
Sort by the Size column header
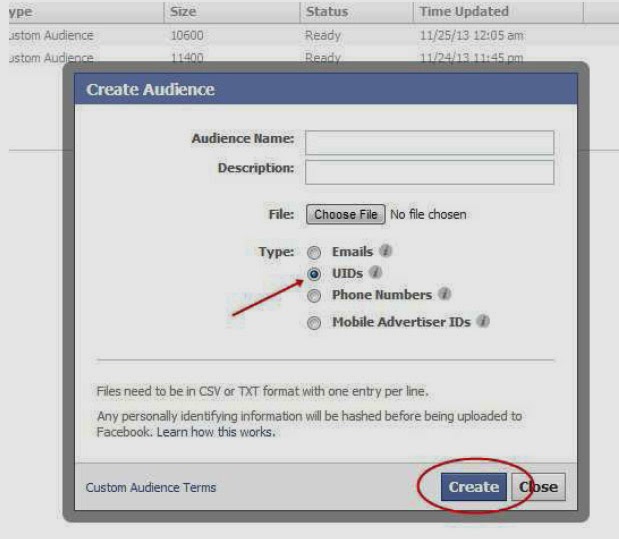(184, 12)
